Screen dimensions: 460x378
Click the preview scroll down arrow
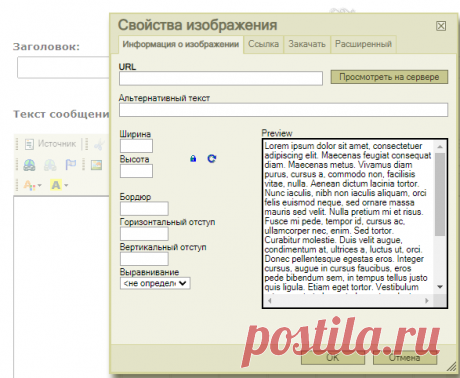440,287
